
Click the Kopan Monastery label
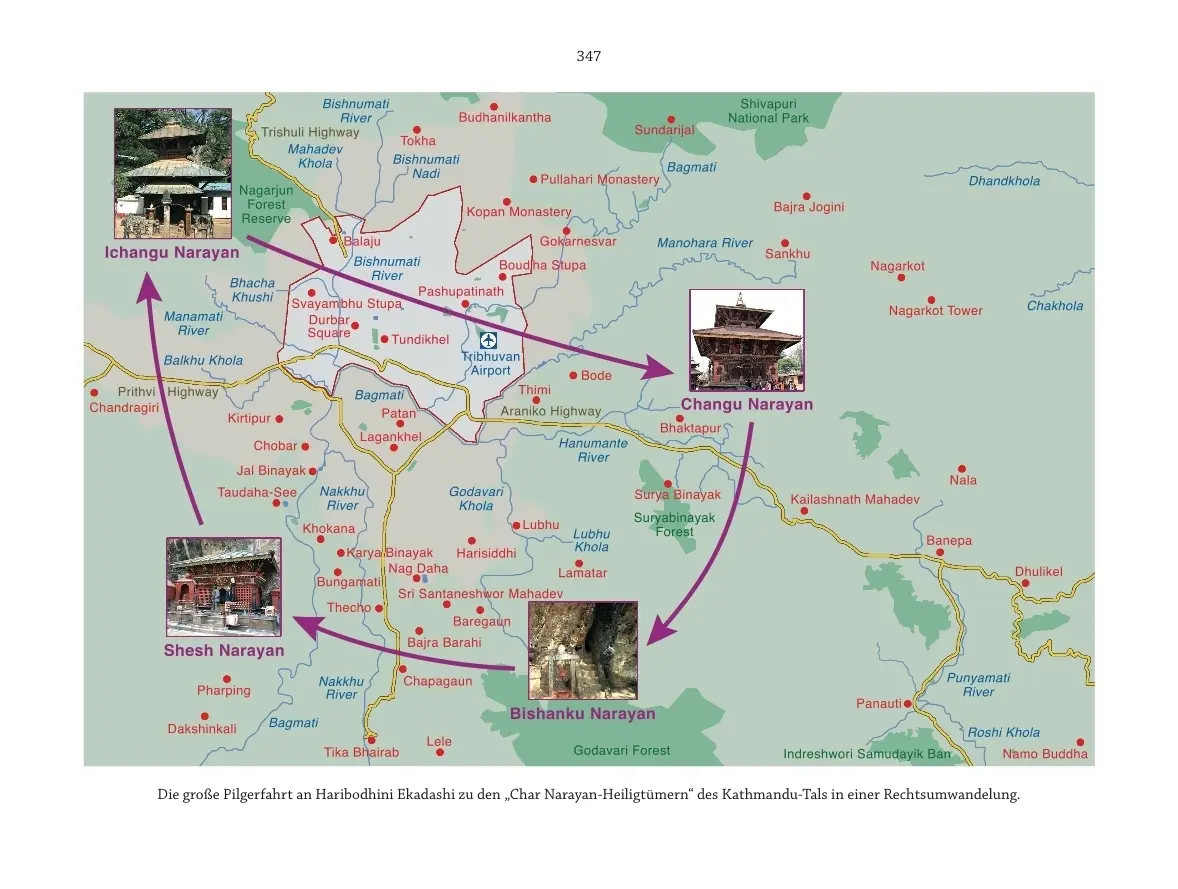point(519,212)
